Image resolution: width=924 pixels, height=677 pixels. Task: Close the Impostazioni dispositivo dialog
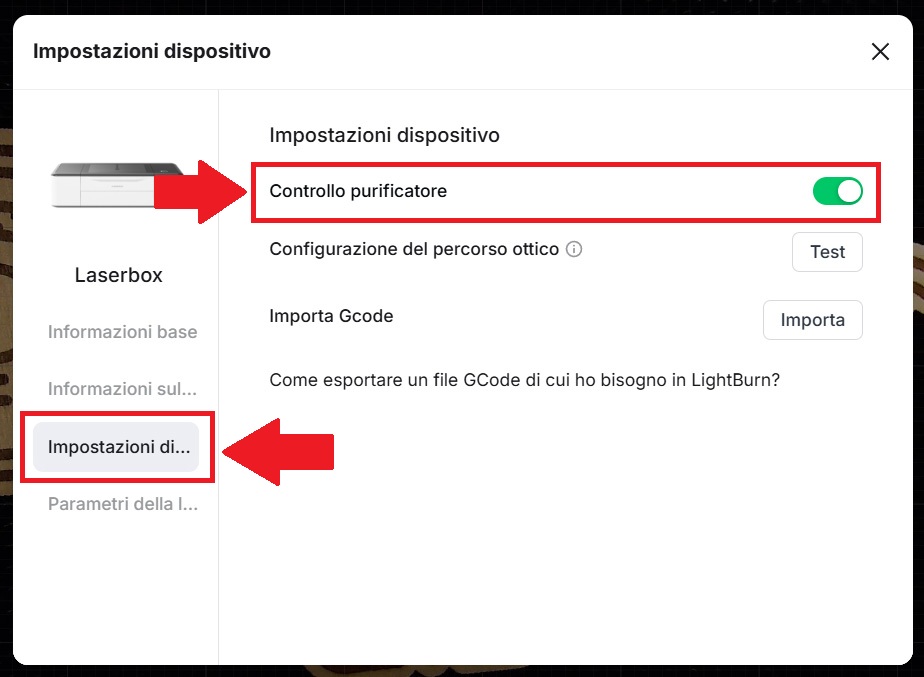(x=880, y=52)
